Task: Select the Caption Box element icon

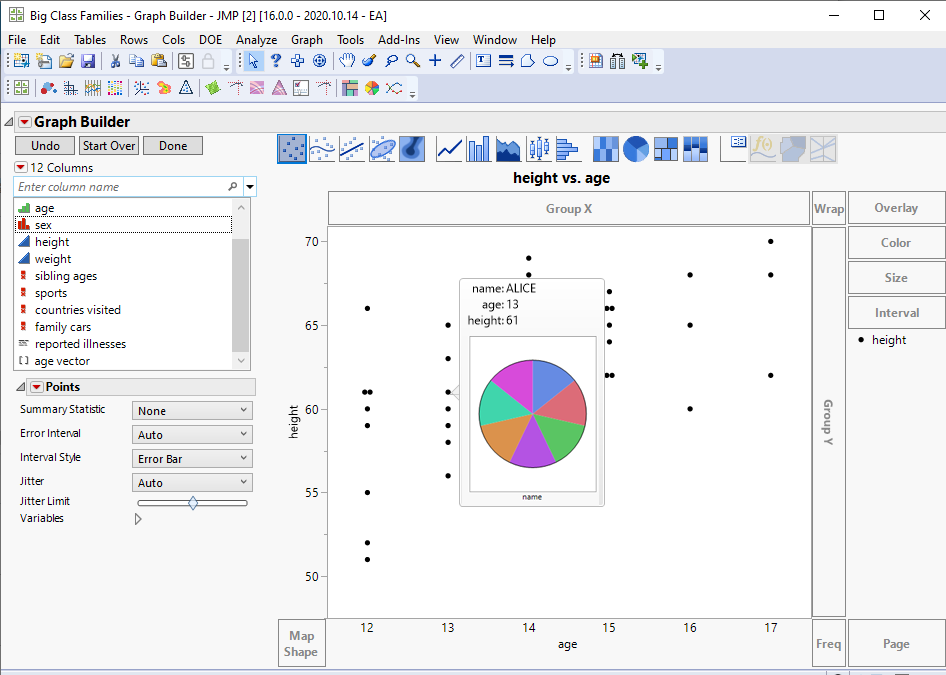Action: tap(734, 149)
